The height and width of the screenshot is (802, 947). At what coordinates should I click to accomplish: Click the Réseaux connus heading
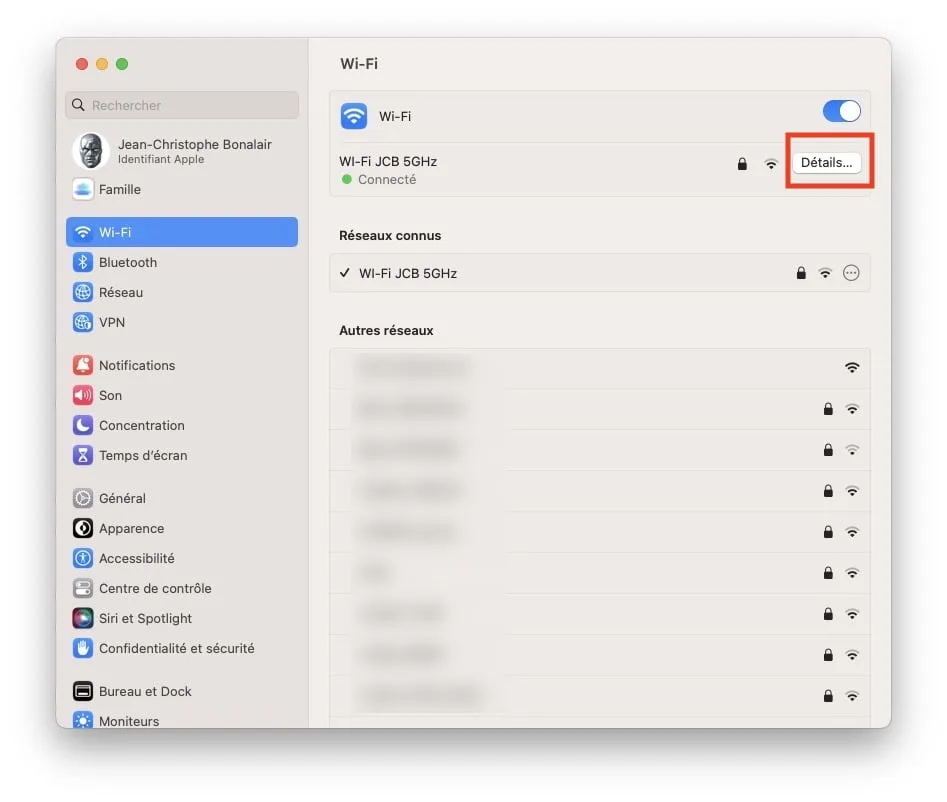click(x=390, y=236)
